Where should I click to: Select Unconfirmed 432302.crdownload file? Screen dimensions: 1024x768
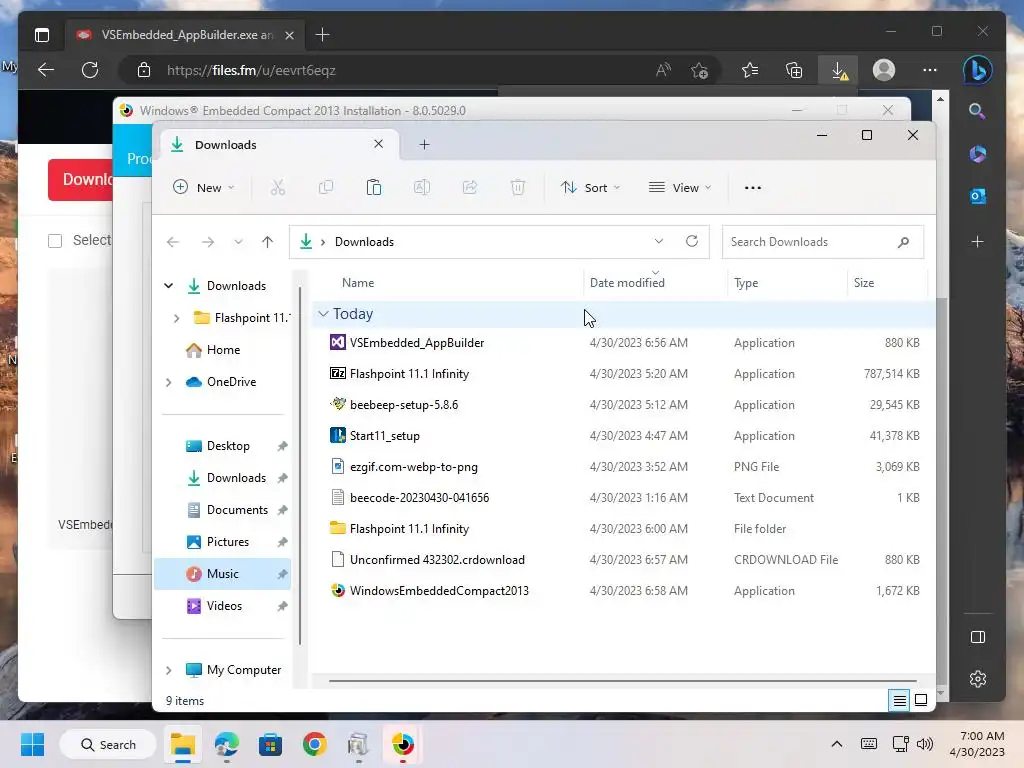coord(437,560)
